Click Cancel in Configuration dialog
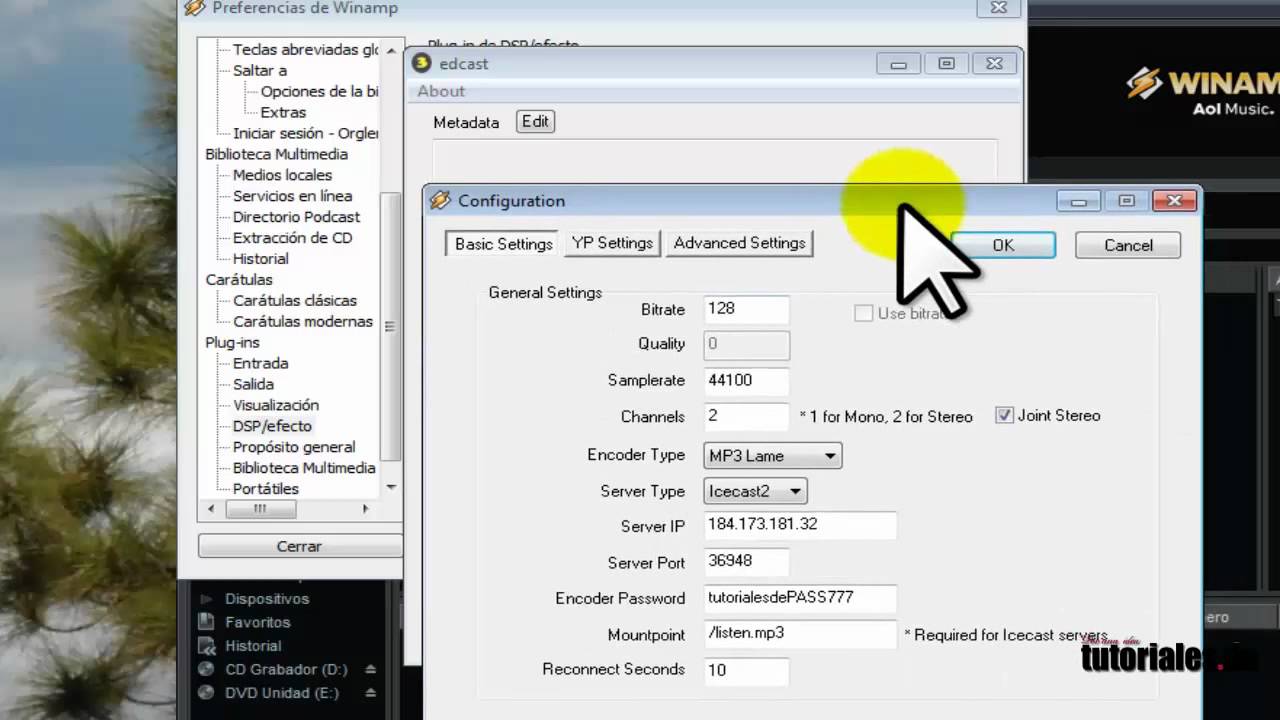1280x720 pixels. (1128, 245)
